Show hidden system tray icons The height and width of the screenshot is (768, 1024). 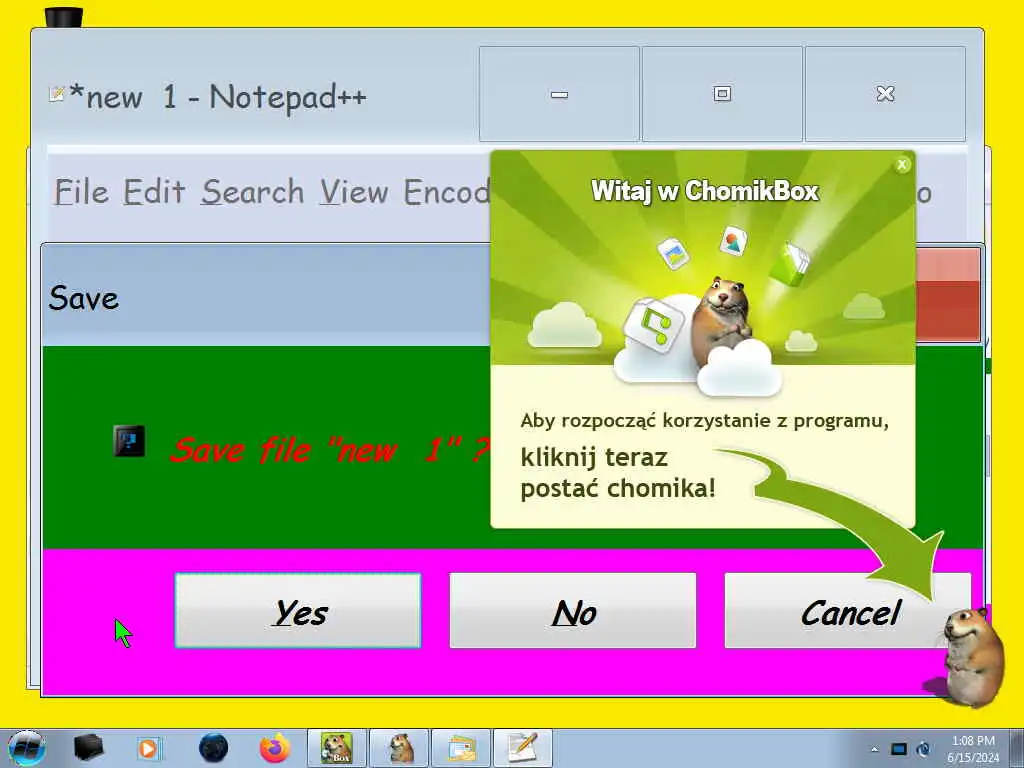pyautogui.click(x=874, y=749)
